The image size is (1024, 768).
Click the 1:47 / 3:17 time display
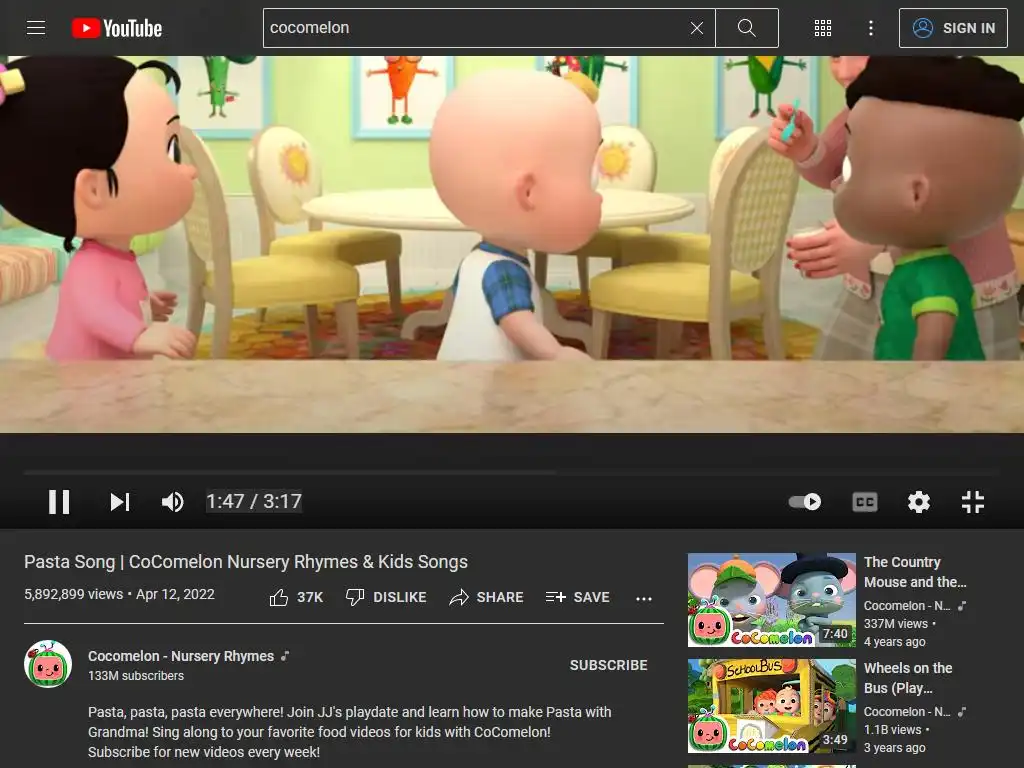(254, 502)
